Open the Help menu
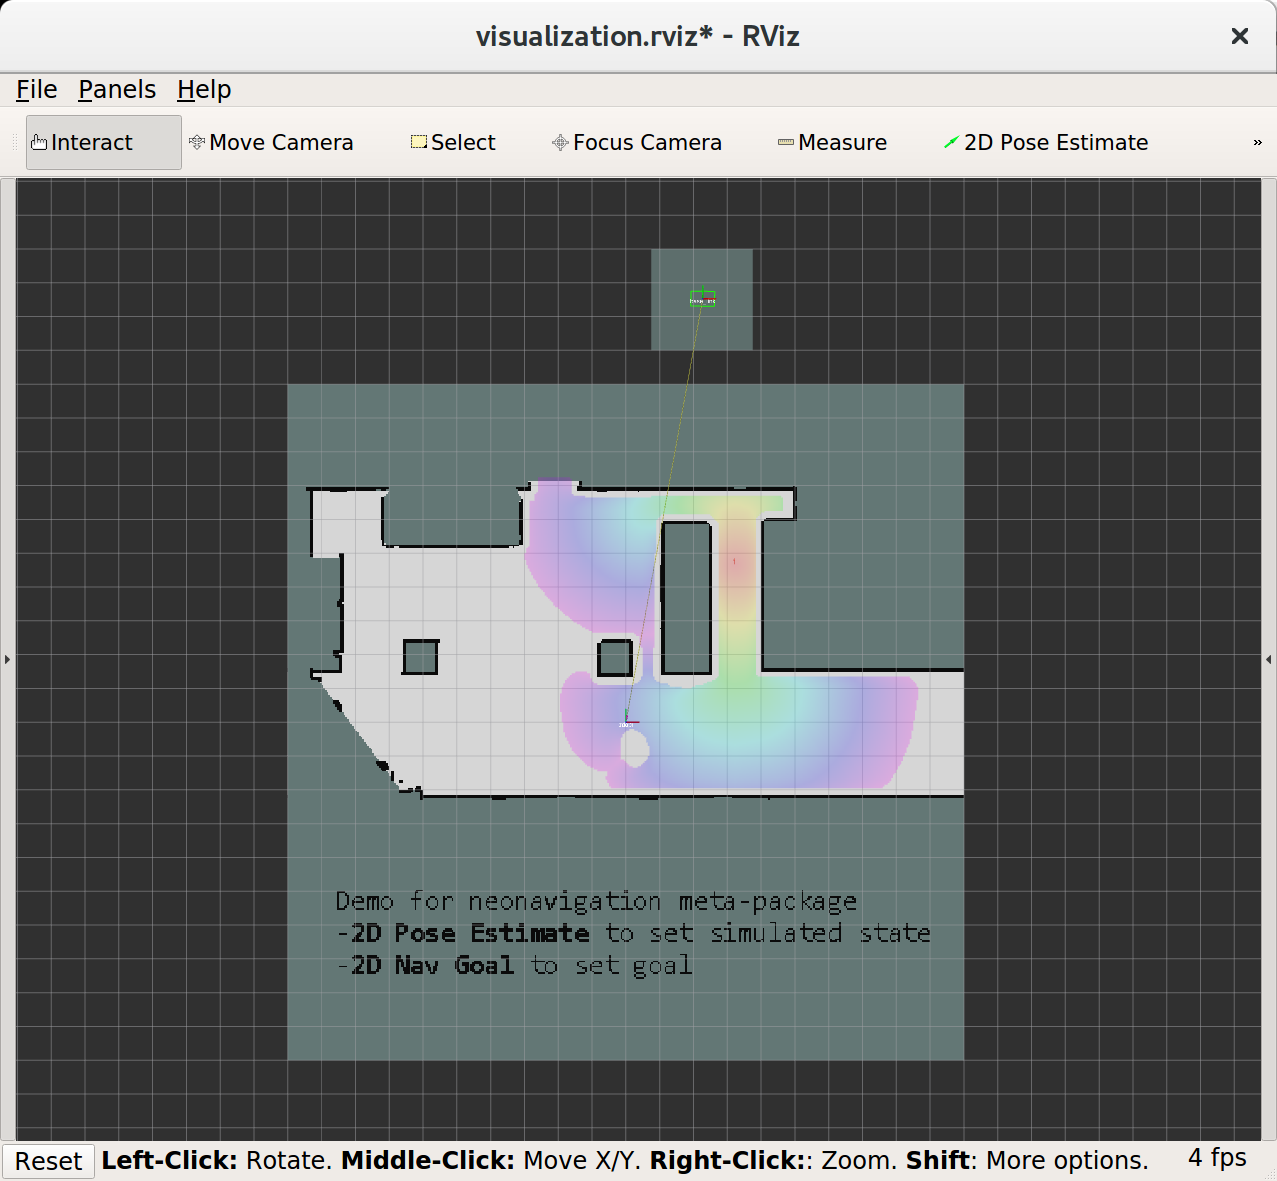Viewport: 1277px width, 1181px height. click(x=203, y=89)
